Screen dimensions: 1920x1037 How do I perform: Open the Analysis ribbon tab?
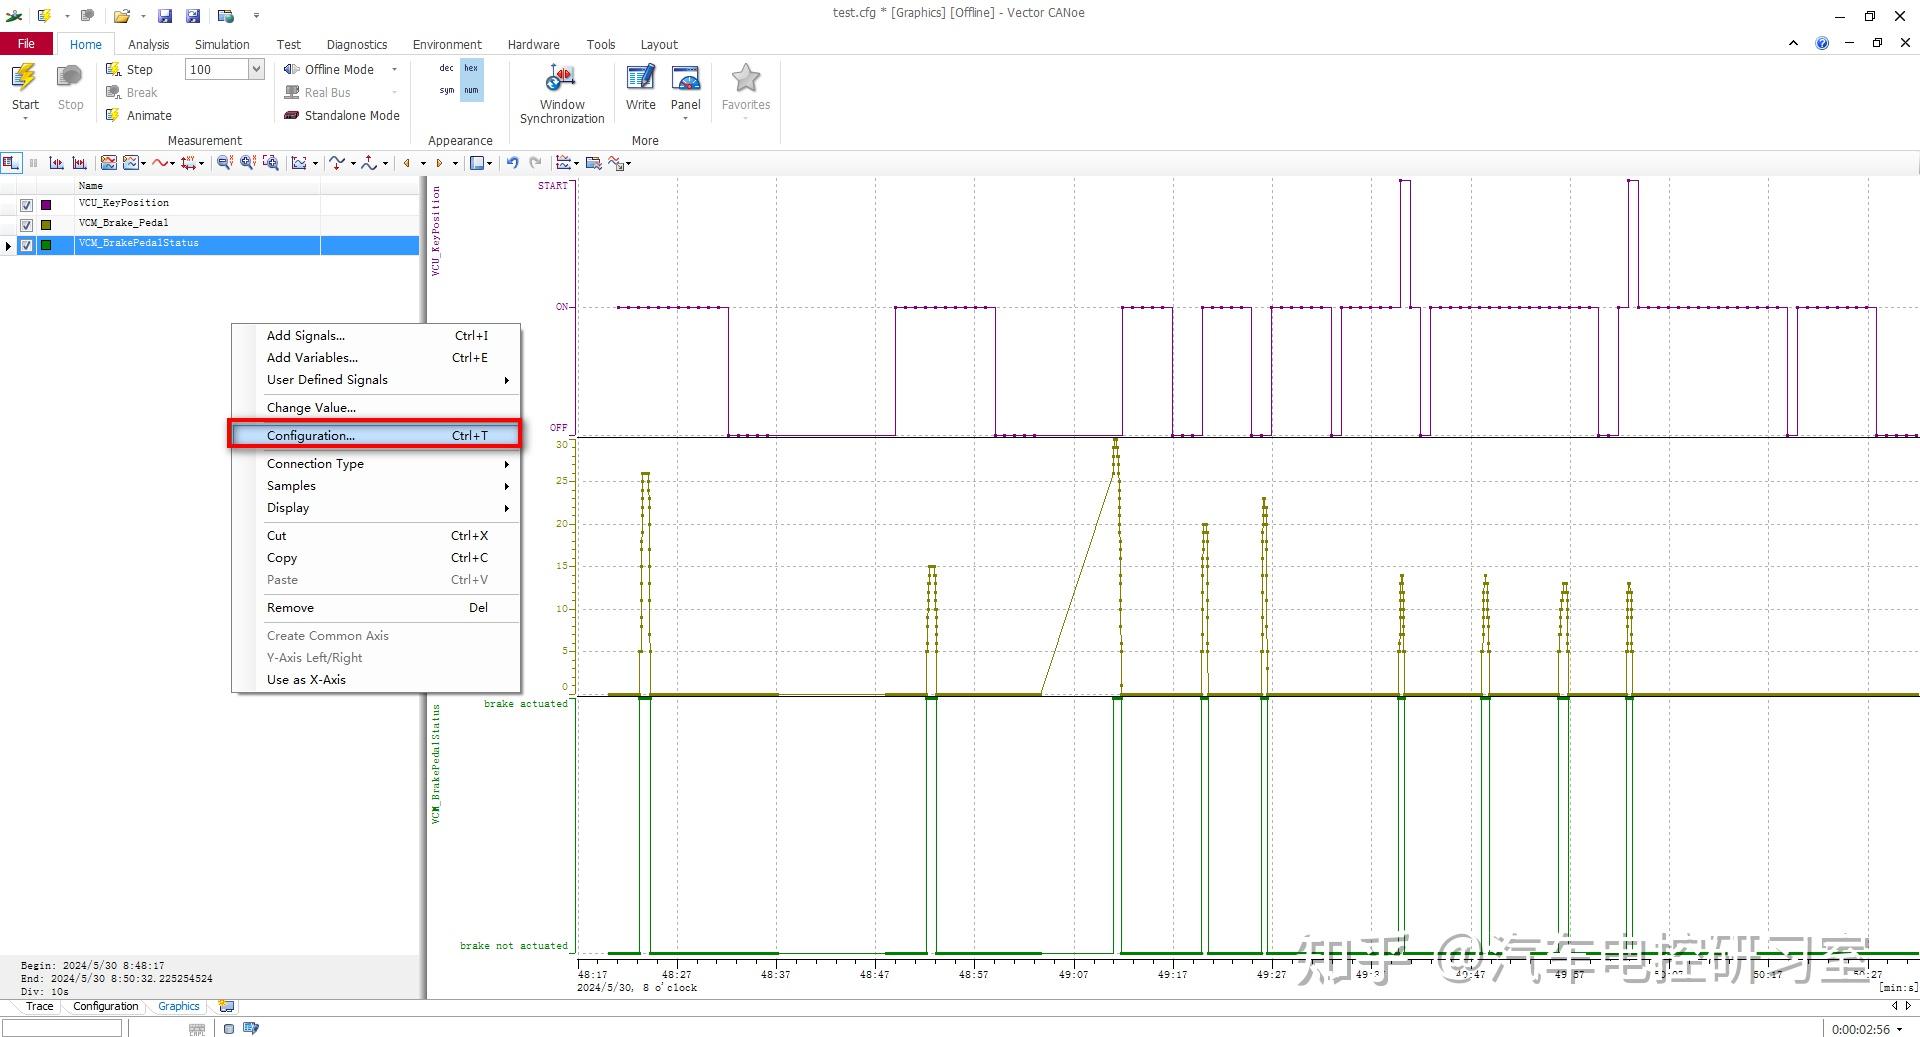(x=148, y=44)
